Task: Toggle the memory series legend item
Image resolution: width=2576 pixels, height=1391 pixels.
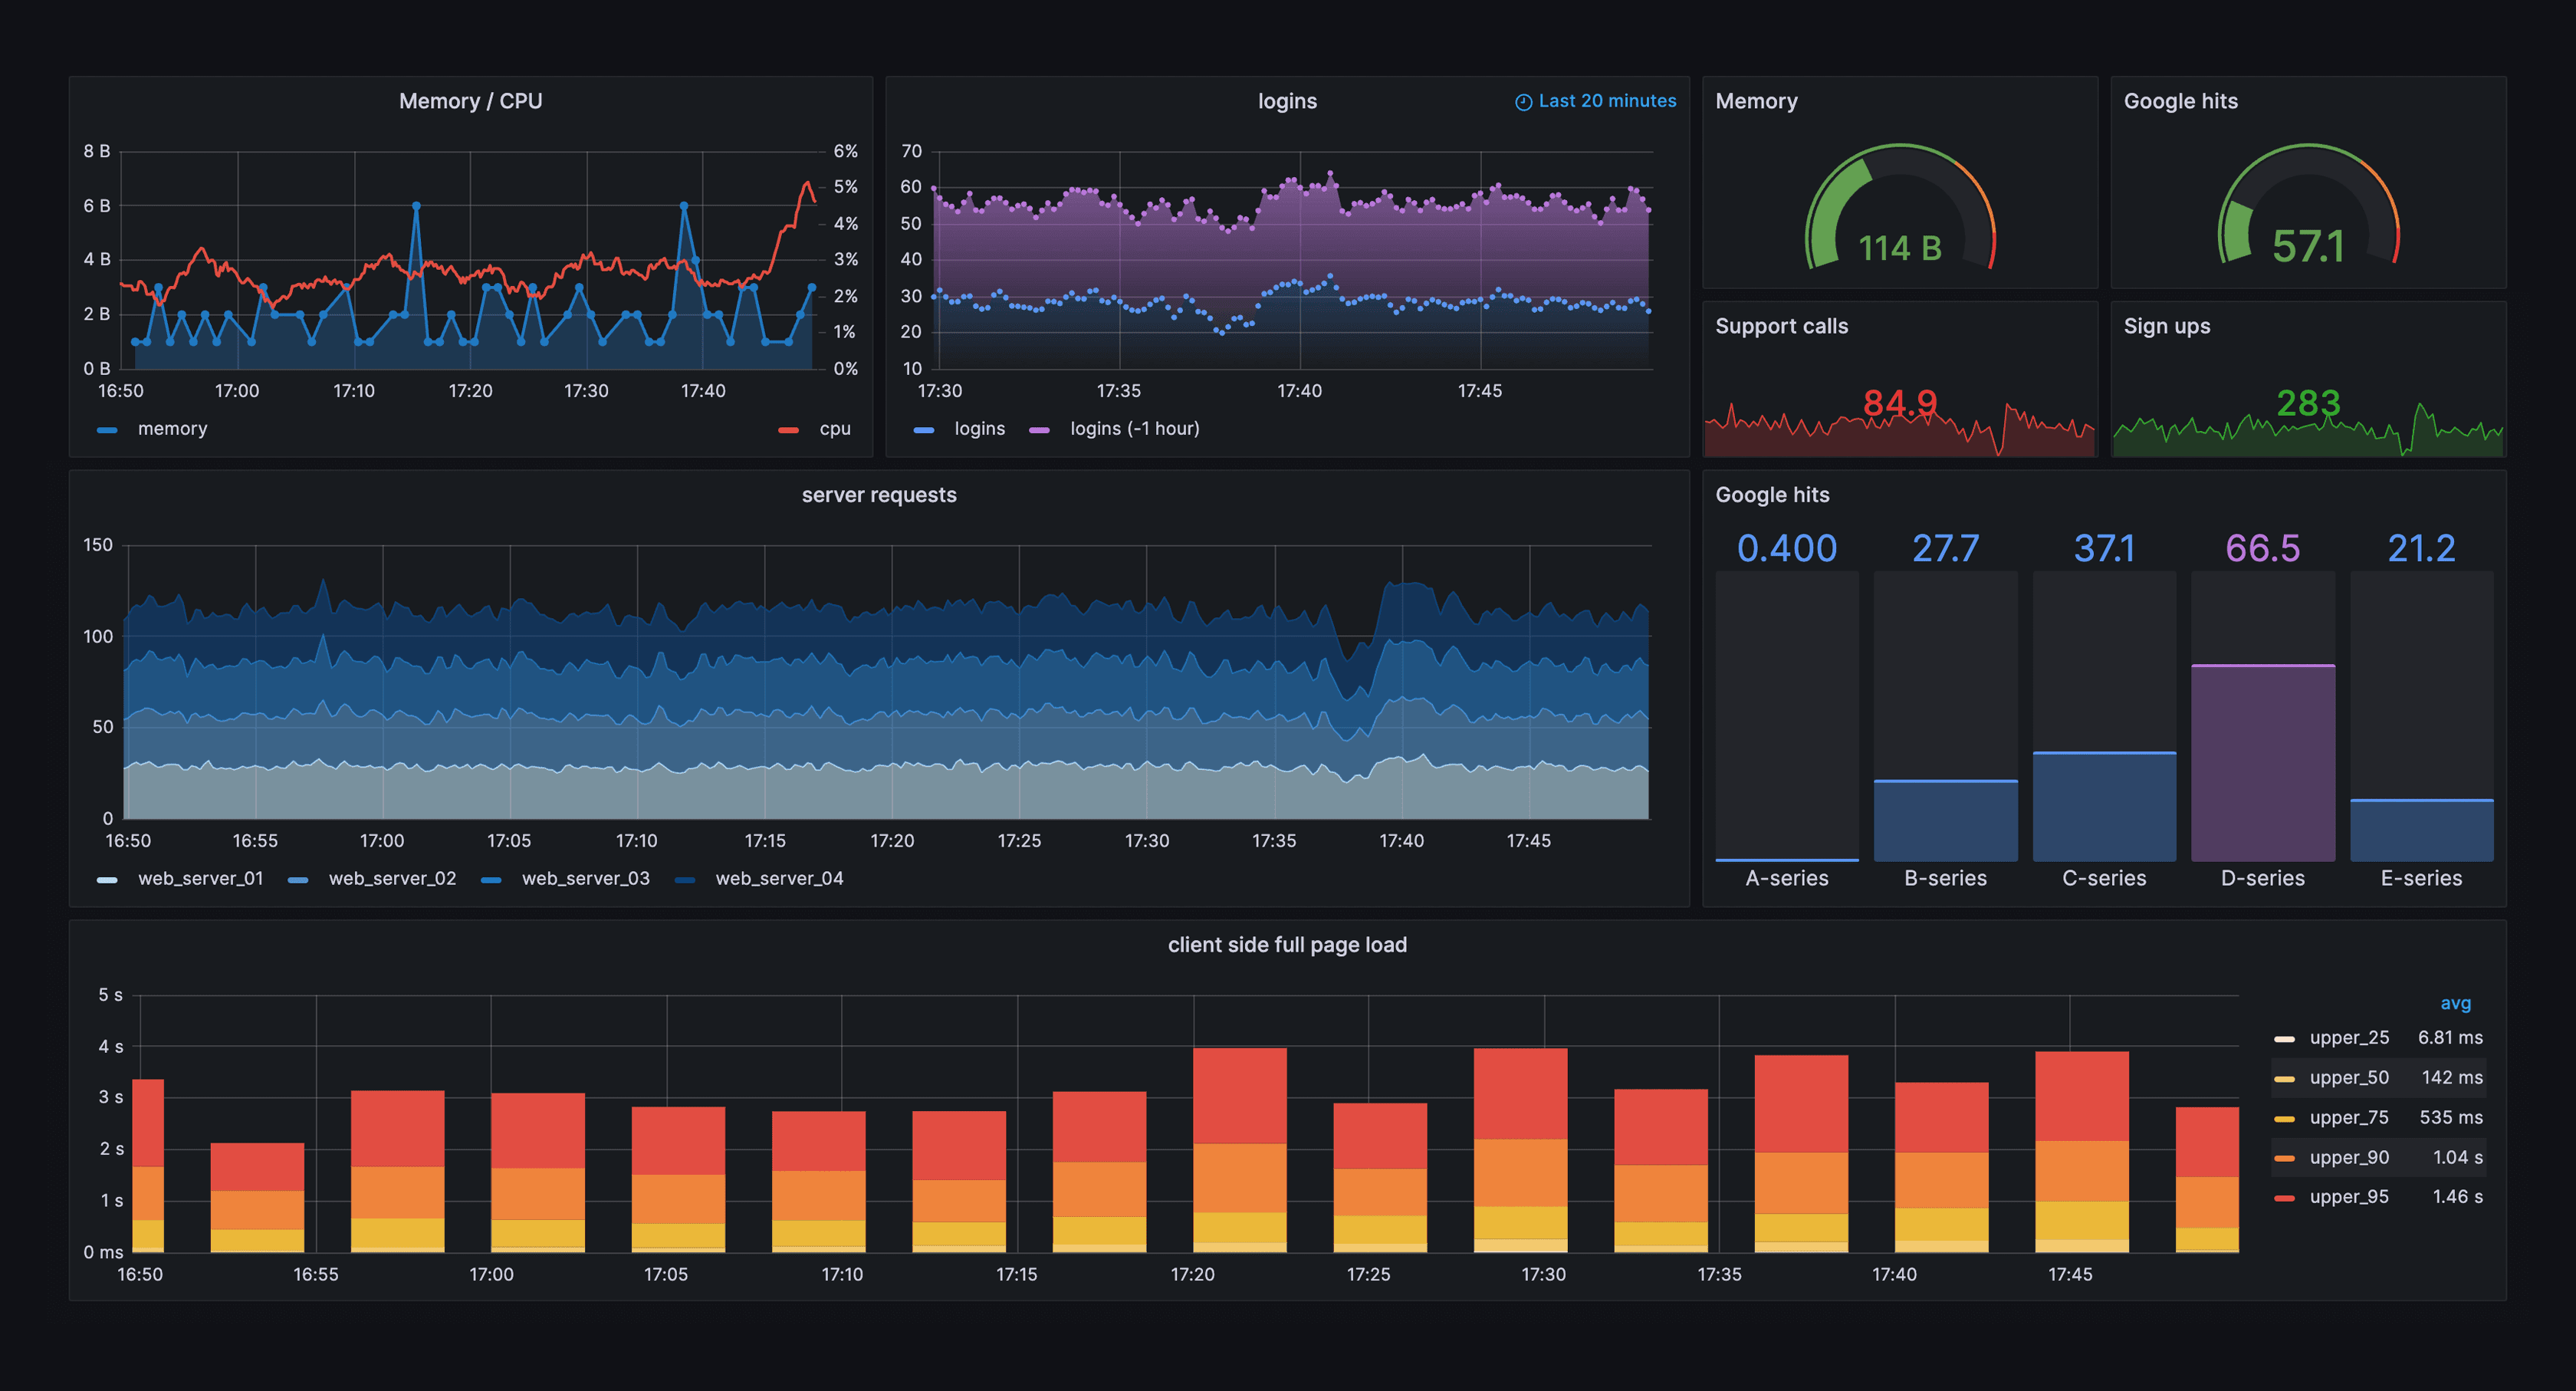Action: tap(172, 429)
